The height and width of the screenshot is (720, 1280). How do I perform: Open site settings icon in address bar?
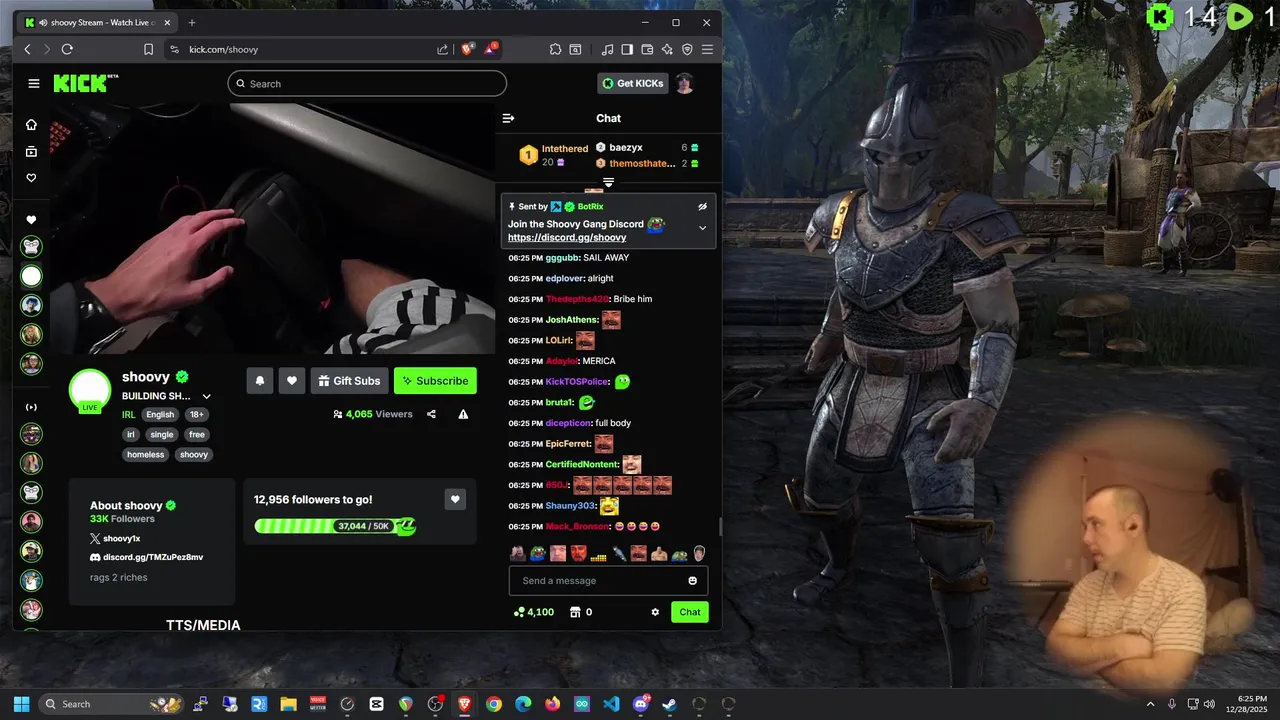[x=174, y=49]
